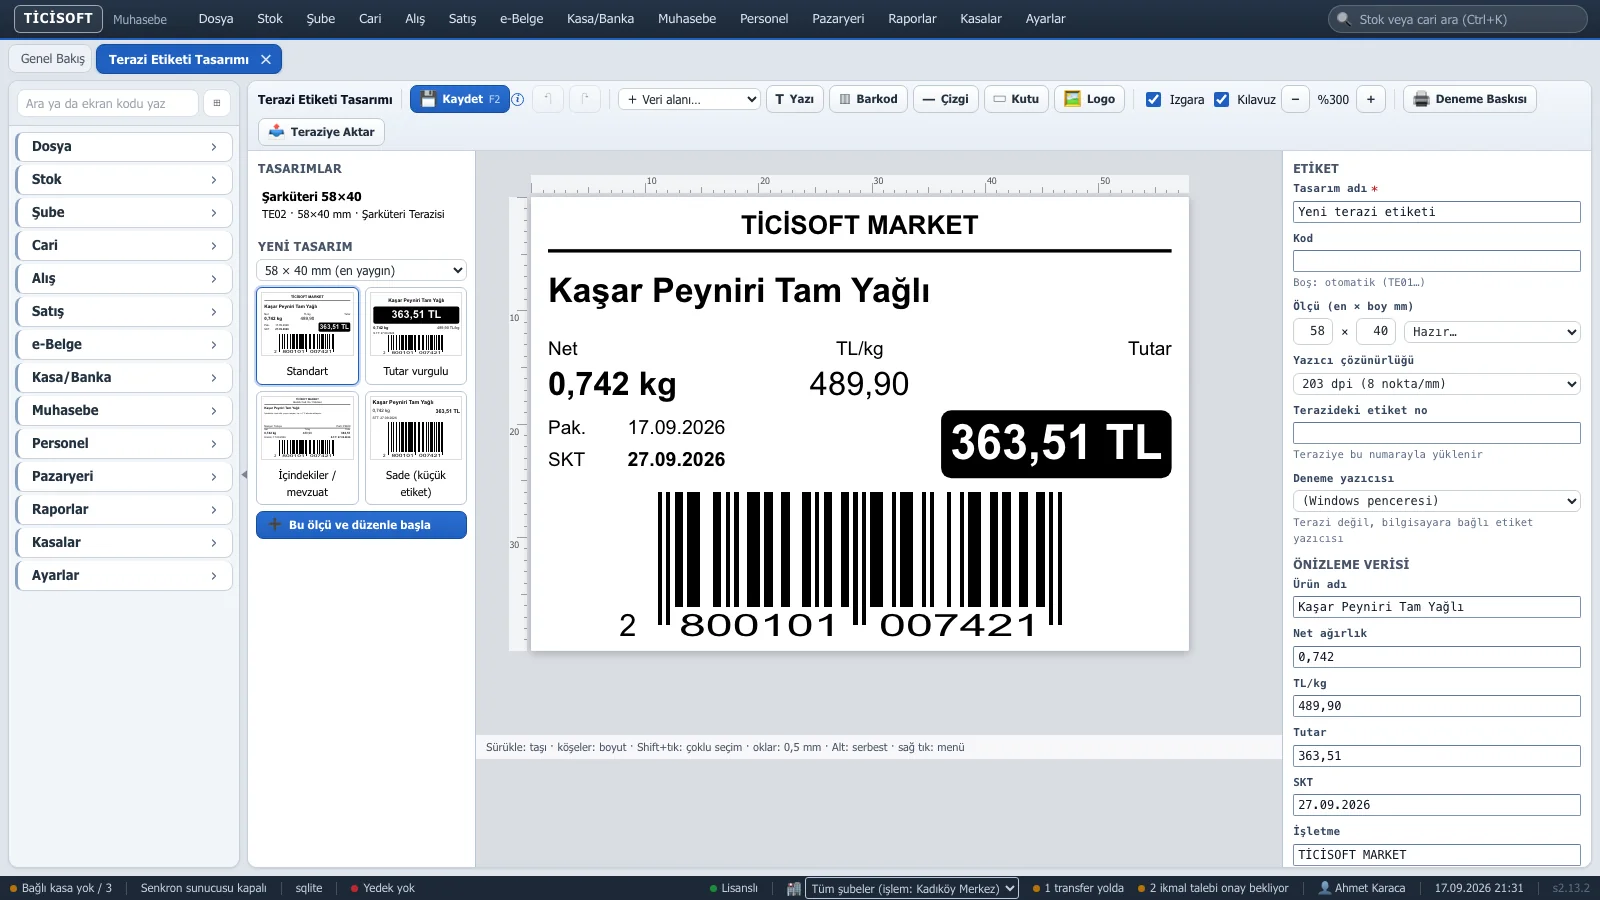Open the Hazır preset size dropdown
1600x900 pixels.
1492,331
